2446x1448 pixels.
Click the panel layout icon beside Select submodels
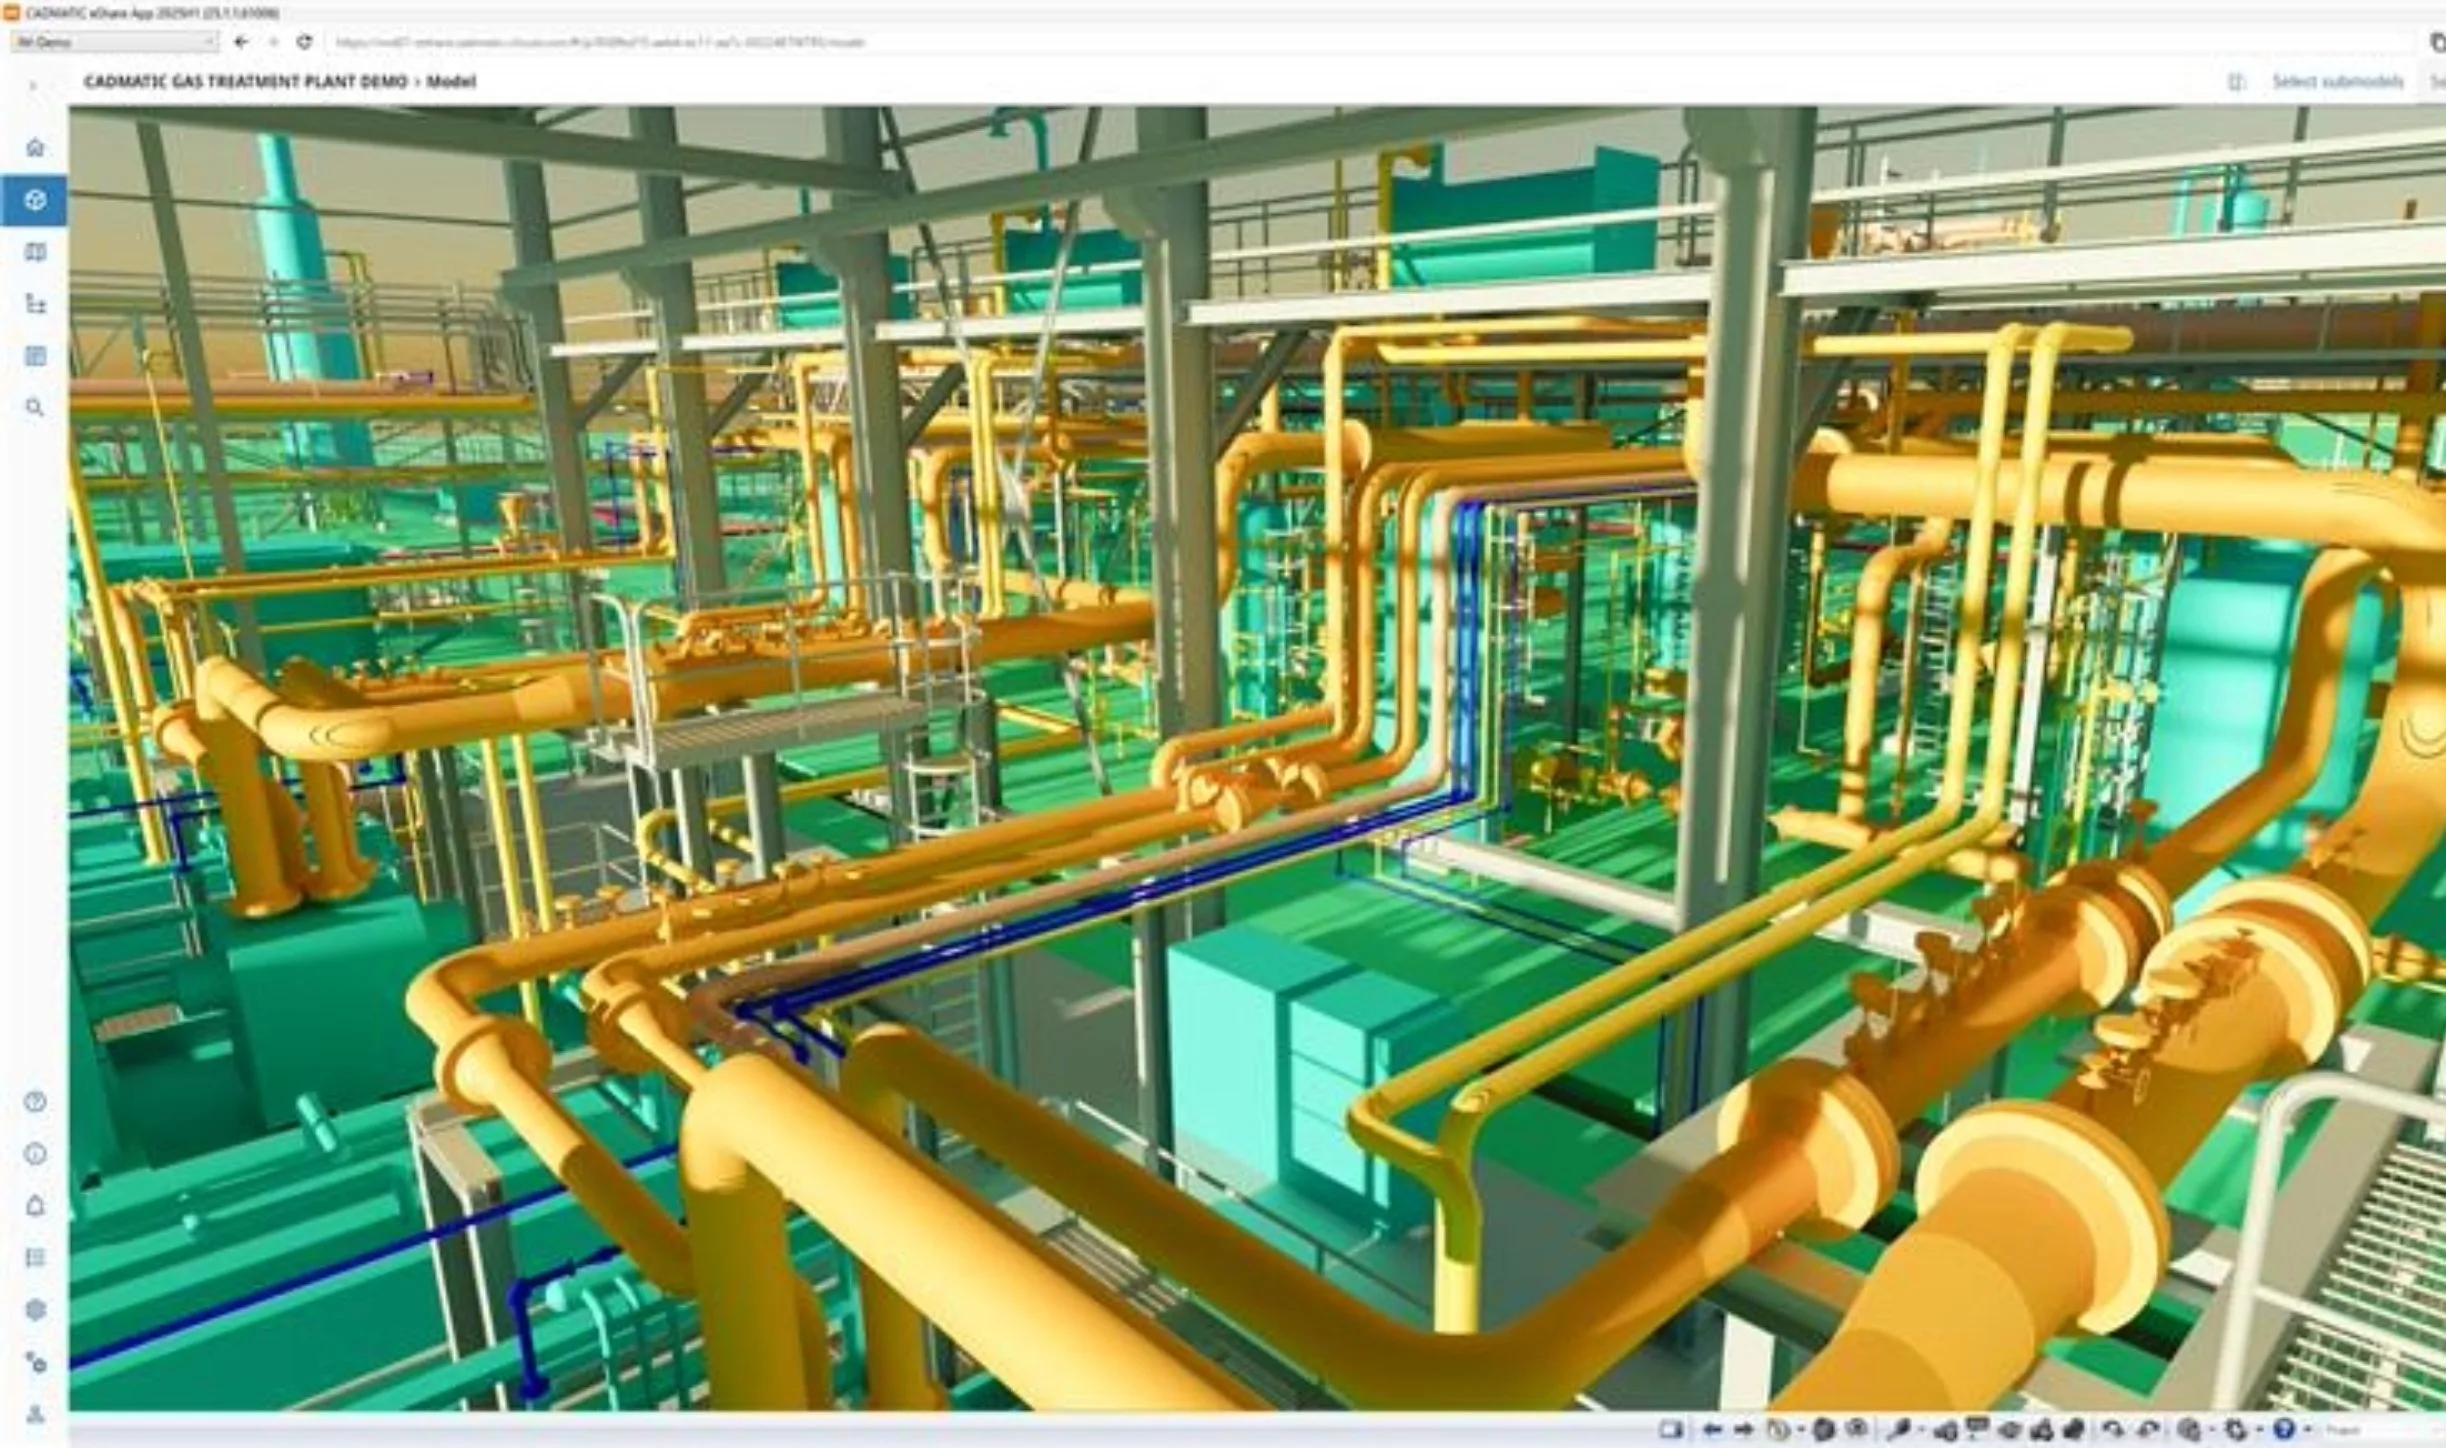pyautogui.click(x=2236, y=82)
